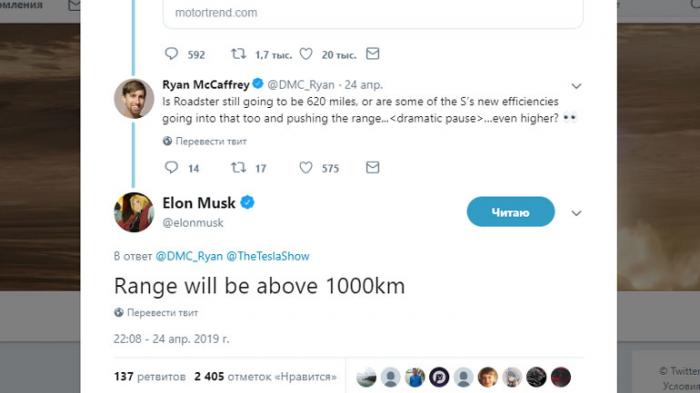Screen dimensions: 700x393
Task: View the 2 405 likes list
Action: 265,376
